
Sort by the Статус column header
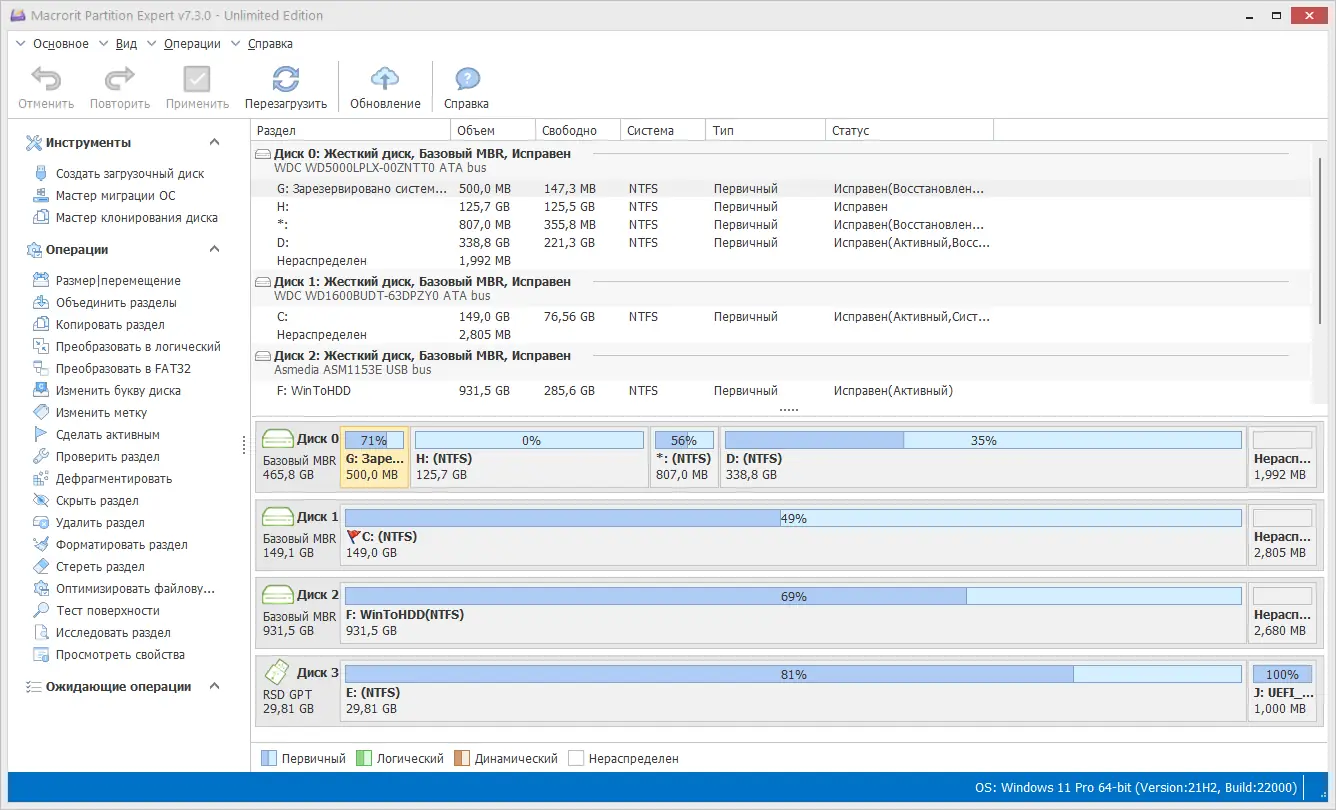tap(909, 131)
